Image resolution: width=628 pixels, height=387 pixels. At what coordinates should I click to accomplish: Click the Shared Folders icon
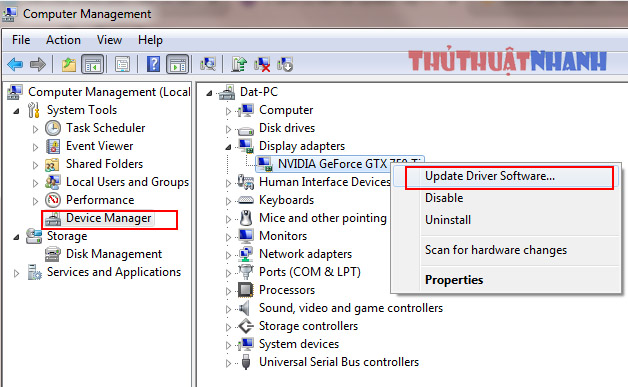point(52,164)
